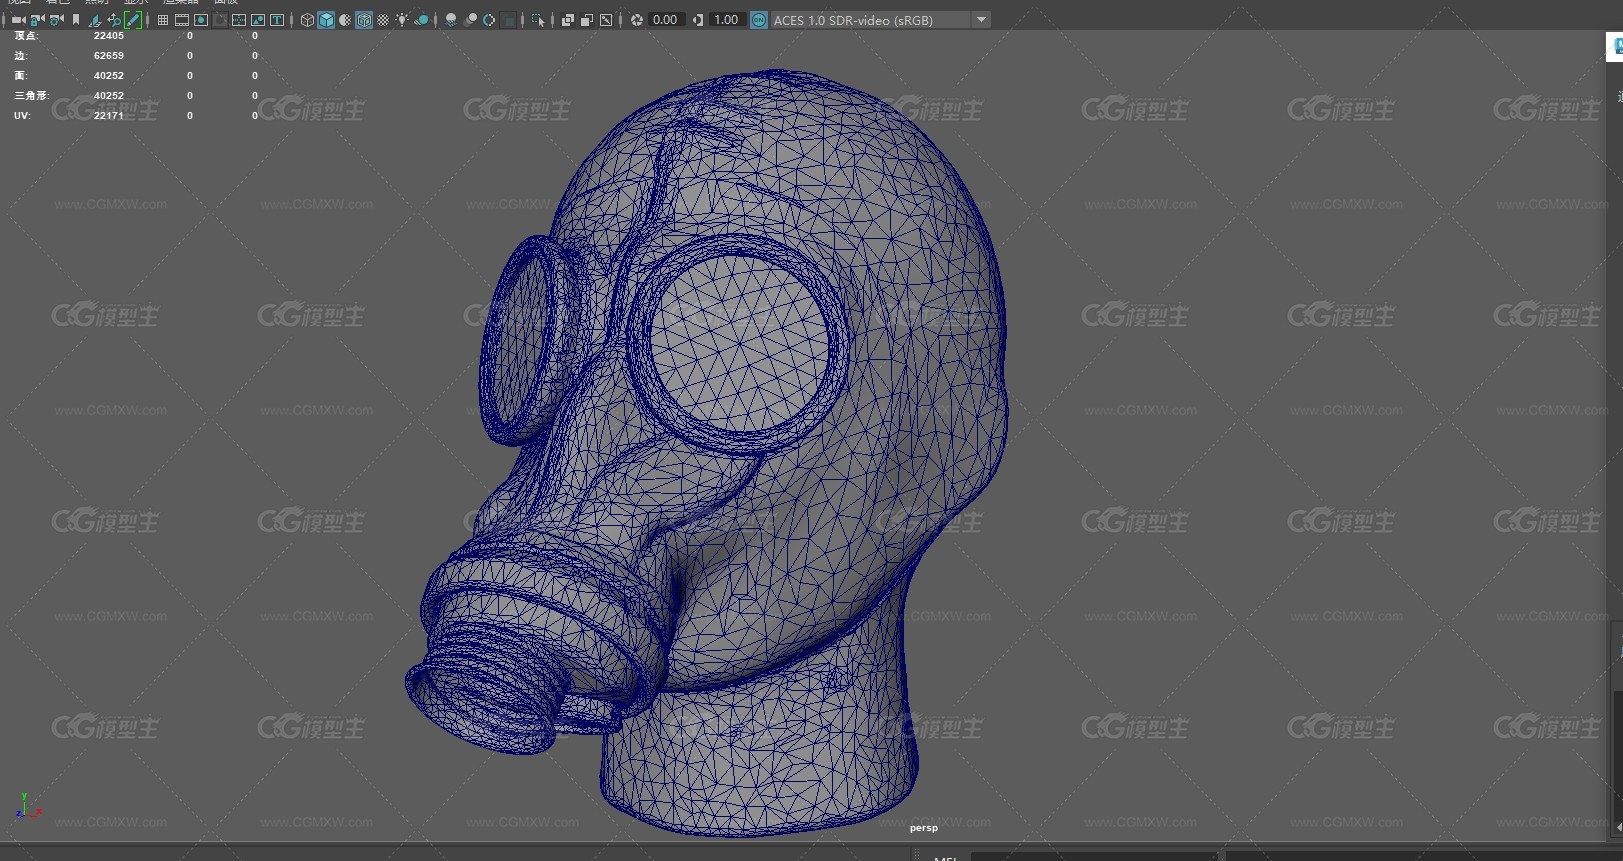
Task: Toggle the View Transform ON button
Action: [759, 20]
